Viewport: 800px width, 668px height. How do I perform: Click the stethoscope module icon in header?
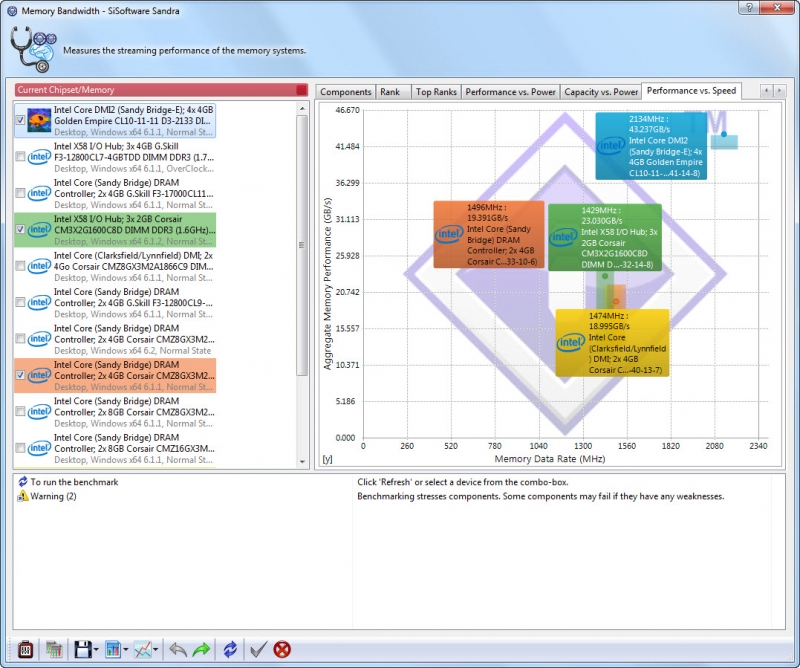click(x=33, y=50)
